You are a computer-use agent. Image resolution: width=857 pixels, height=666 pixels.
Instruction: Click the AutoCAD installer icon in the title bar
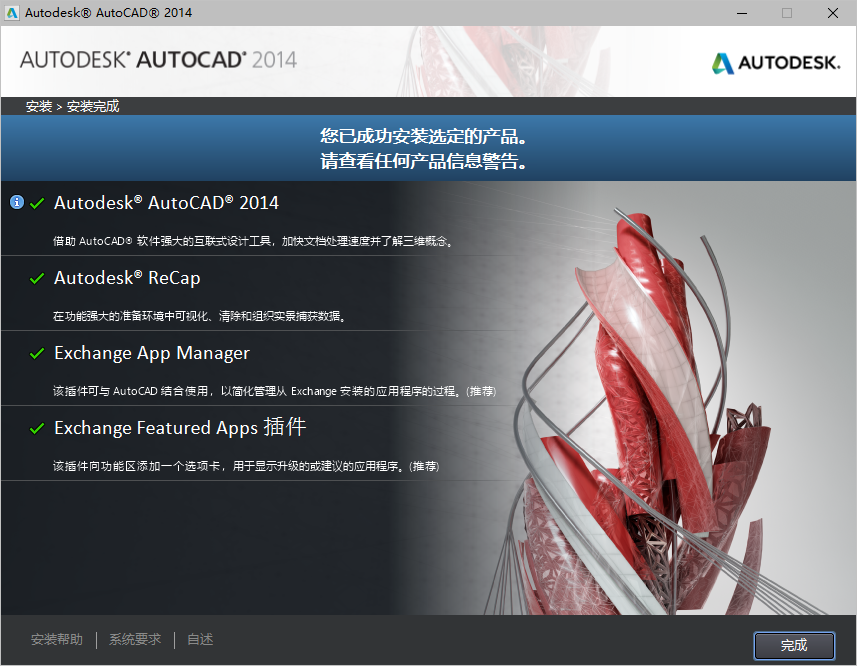(x=13, y=13)
